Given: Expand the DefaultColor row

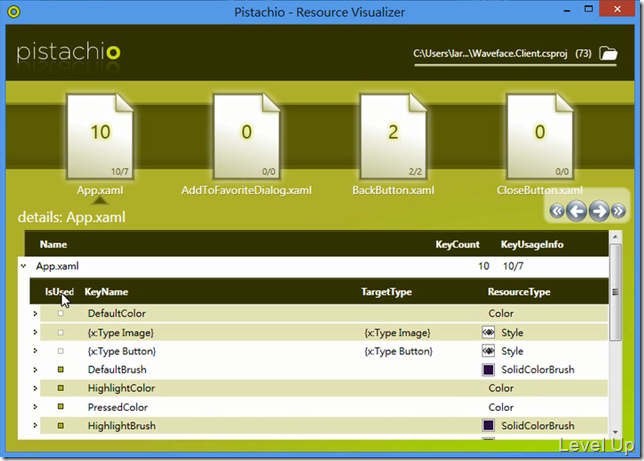Looking at the screenshot, I should 35,313.
